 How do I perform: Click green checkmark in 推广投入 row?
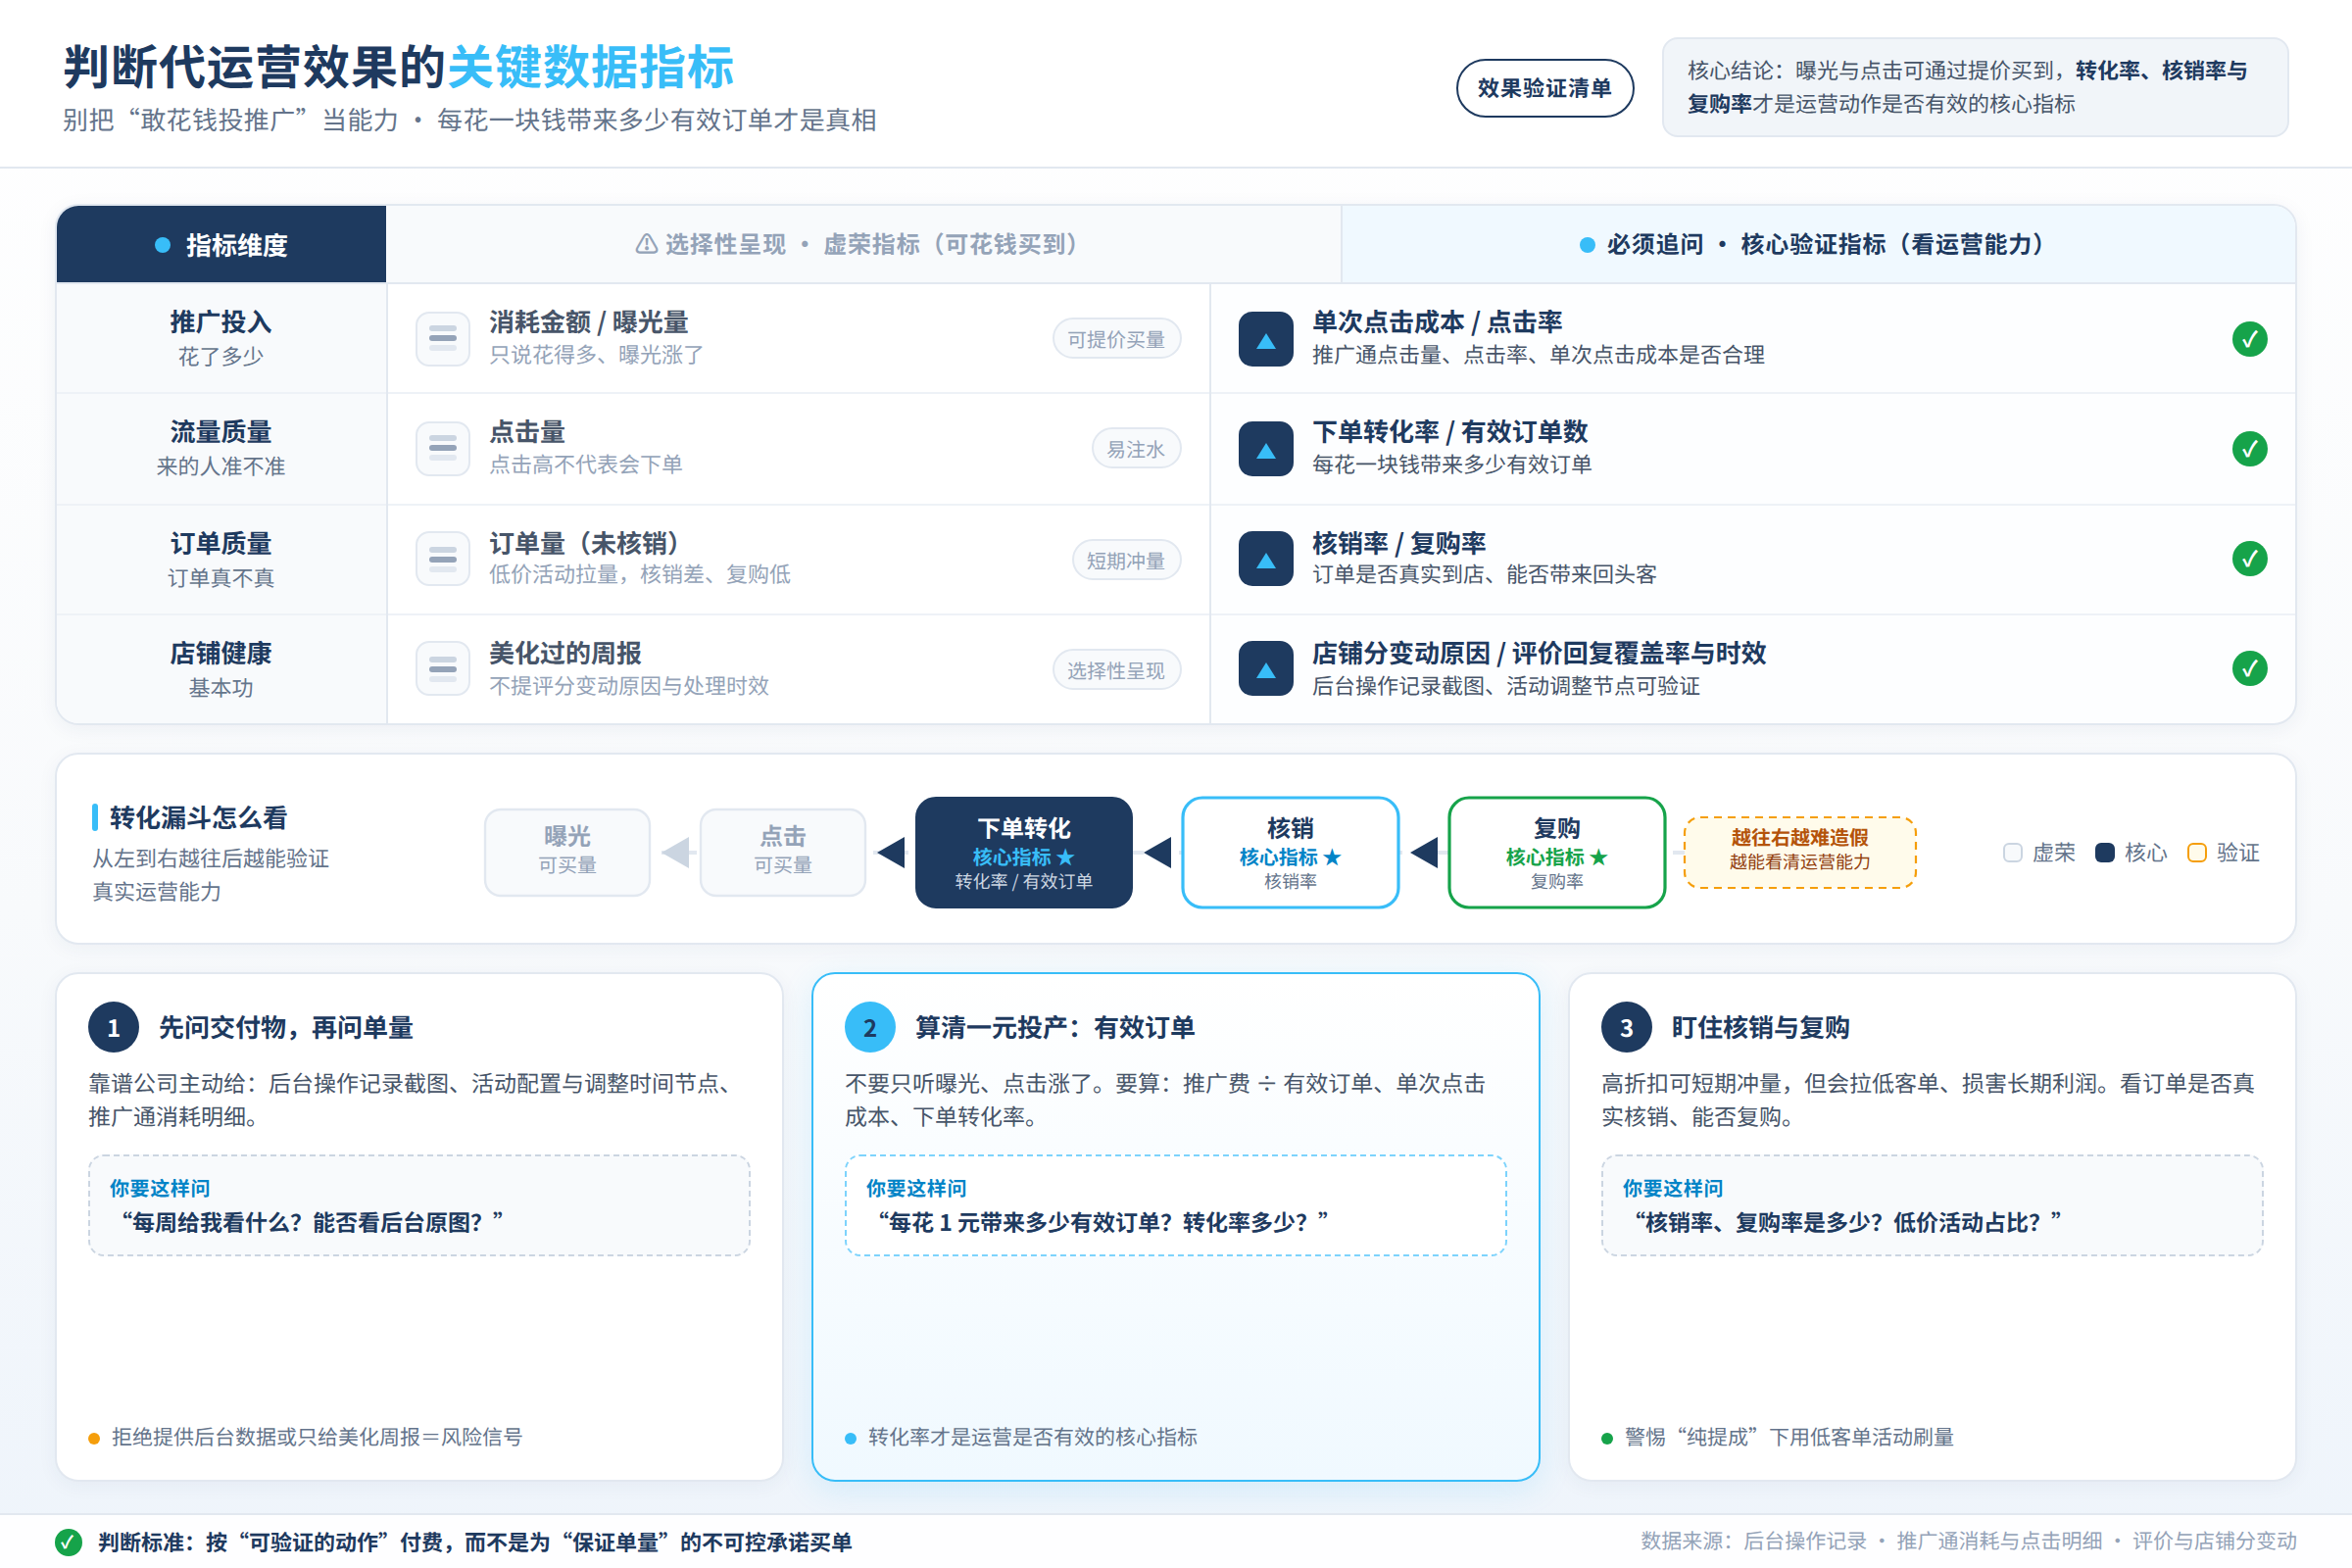coord(2250,339)
